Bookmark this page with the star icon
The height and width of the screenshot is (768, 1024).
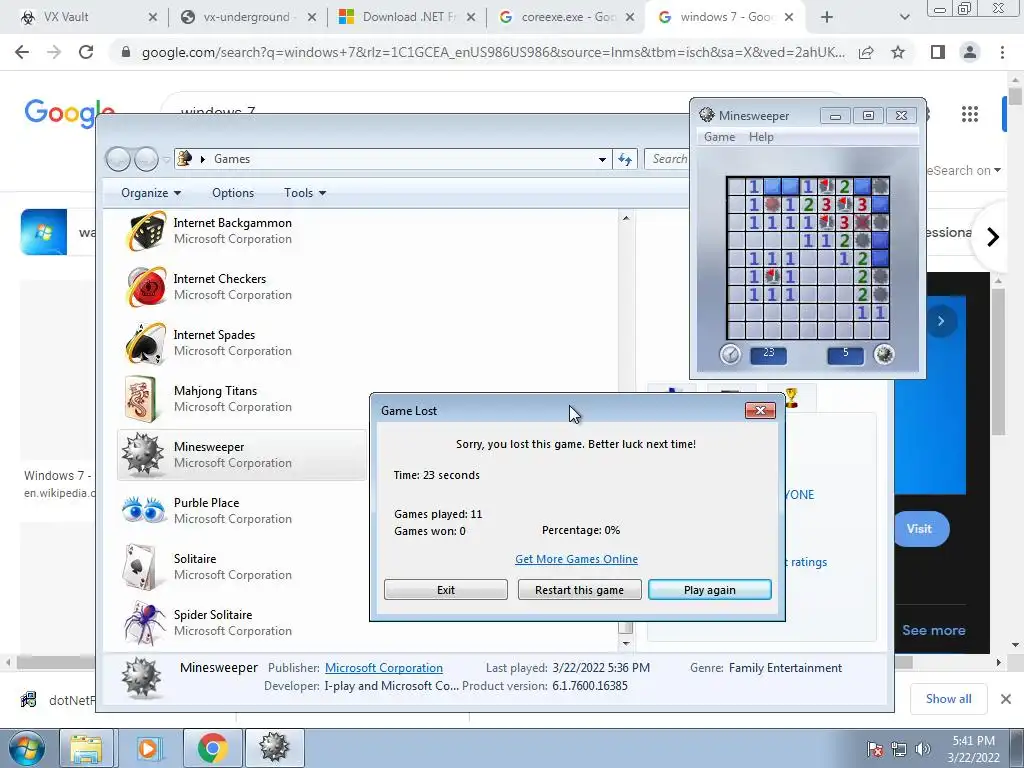click(x=898, y=52)
